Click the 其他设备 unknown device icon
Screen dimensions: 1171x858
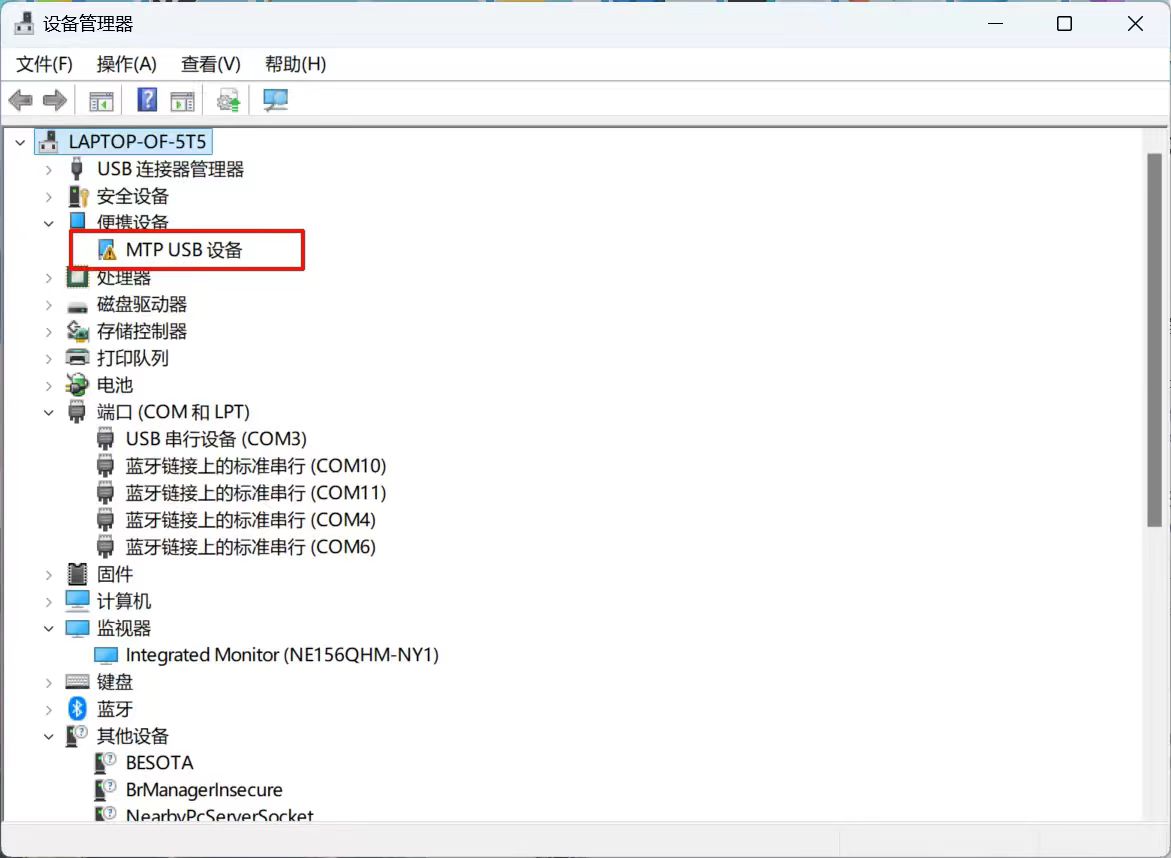click(x=77, y=736)
